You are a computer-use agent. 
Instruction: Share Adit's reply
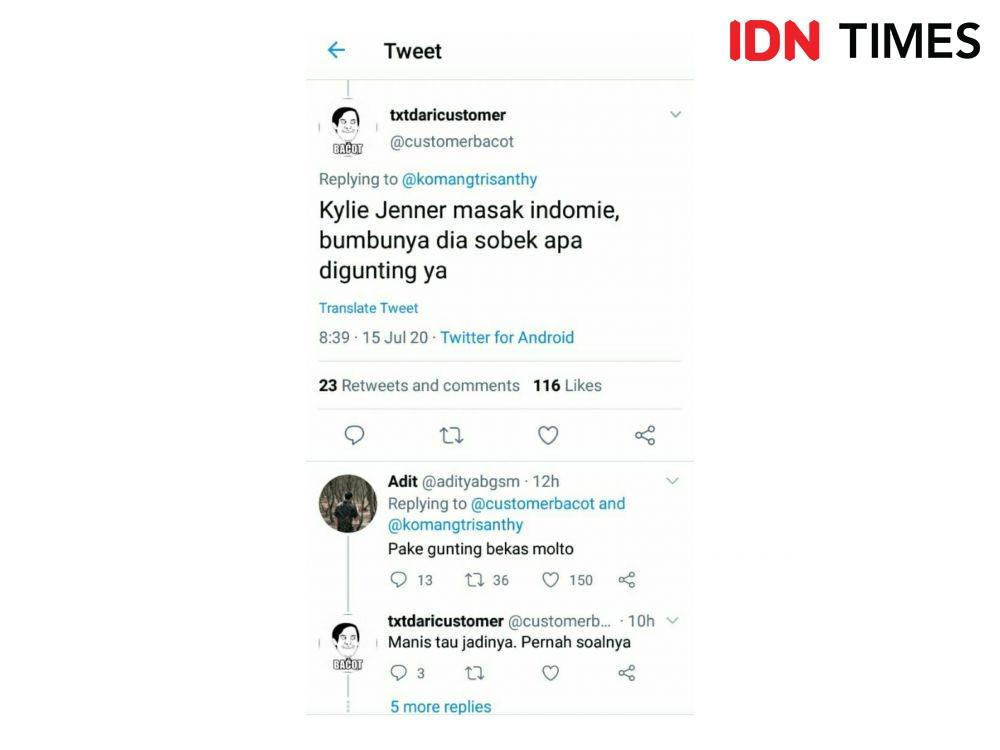click(627, 580)
